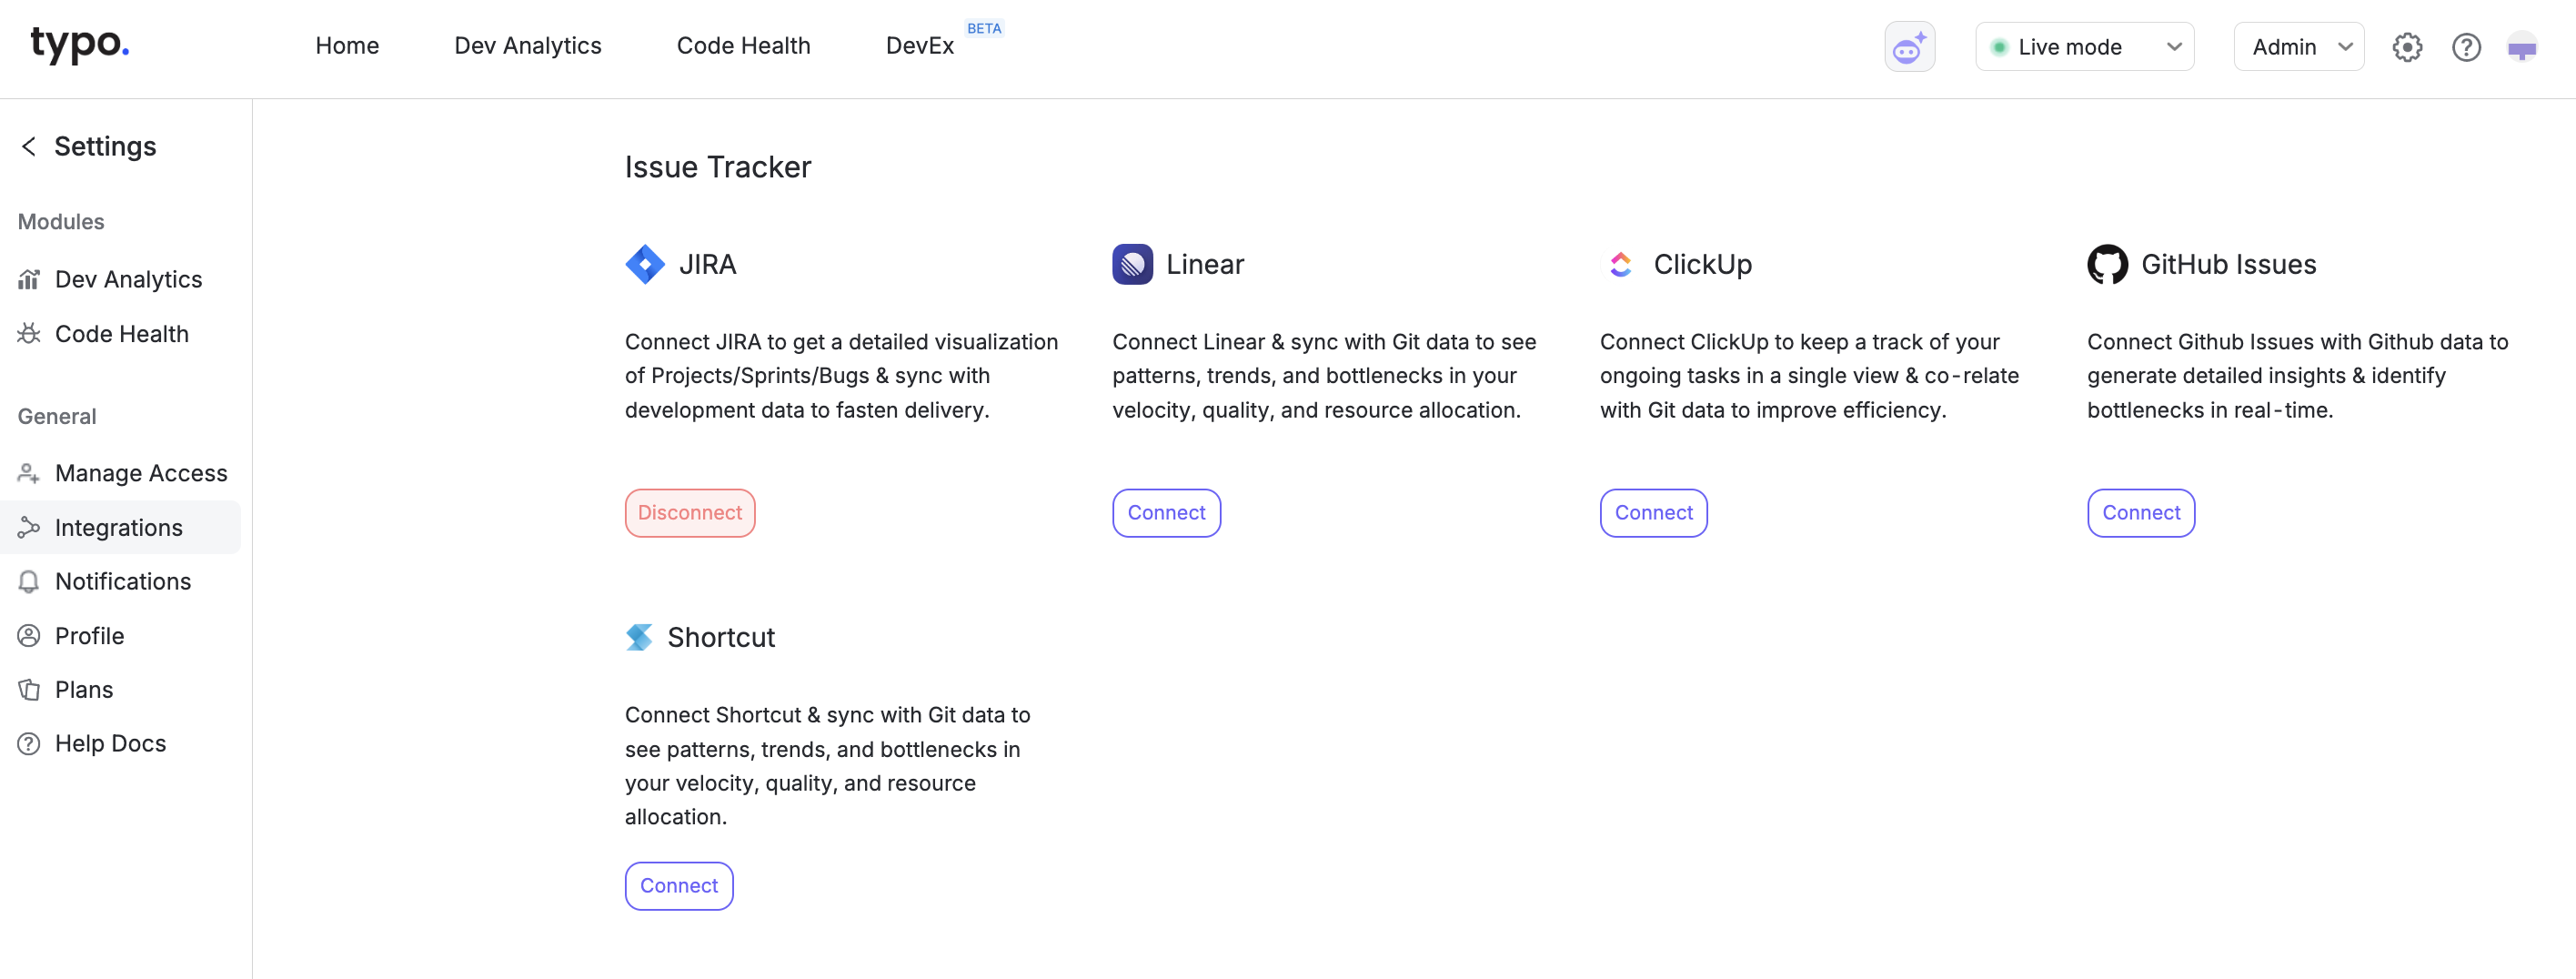Click the General section label
Image resolution: width=2576 pixels, height=979 pixels.
(57, 416)
